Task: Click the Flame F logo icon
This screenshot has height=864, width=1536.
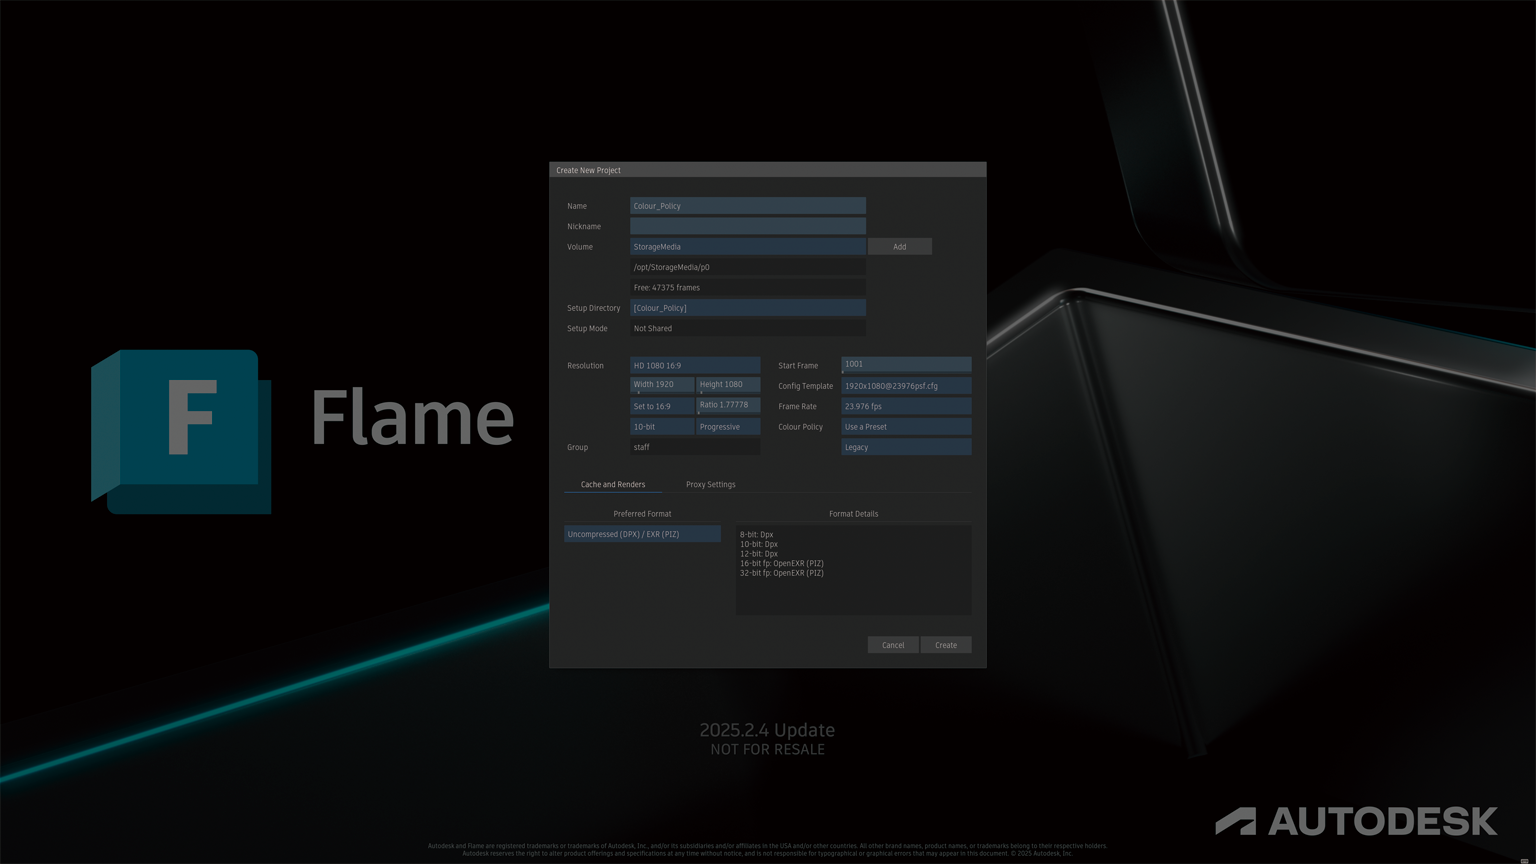Action: (181, 432)
